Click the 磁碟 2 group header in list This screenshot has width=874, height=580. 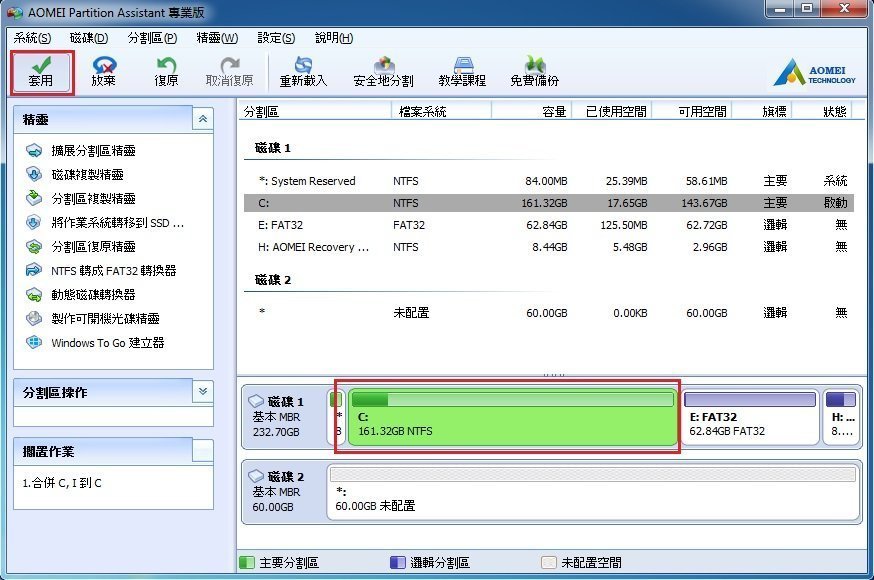tap(273, 280)
